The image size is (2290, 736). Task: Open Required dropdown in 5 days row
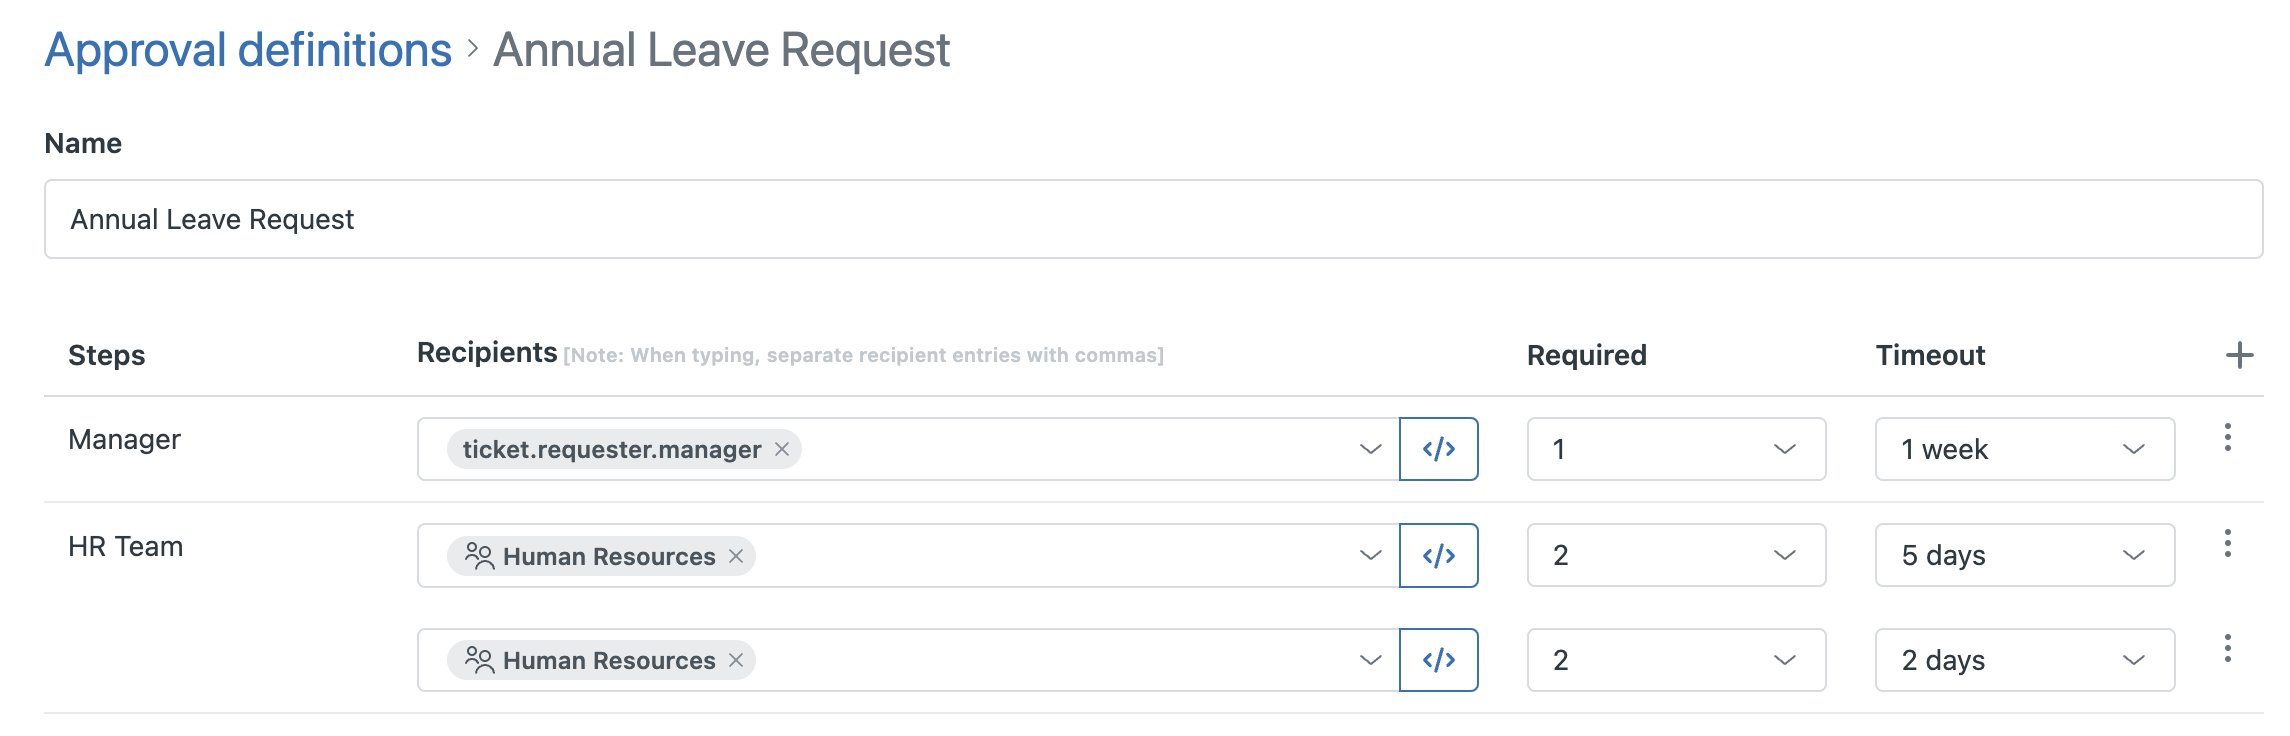point(1676,555)
